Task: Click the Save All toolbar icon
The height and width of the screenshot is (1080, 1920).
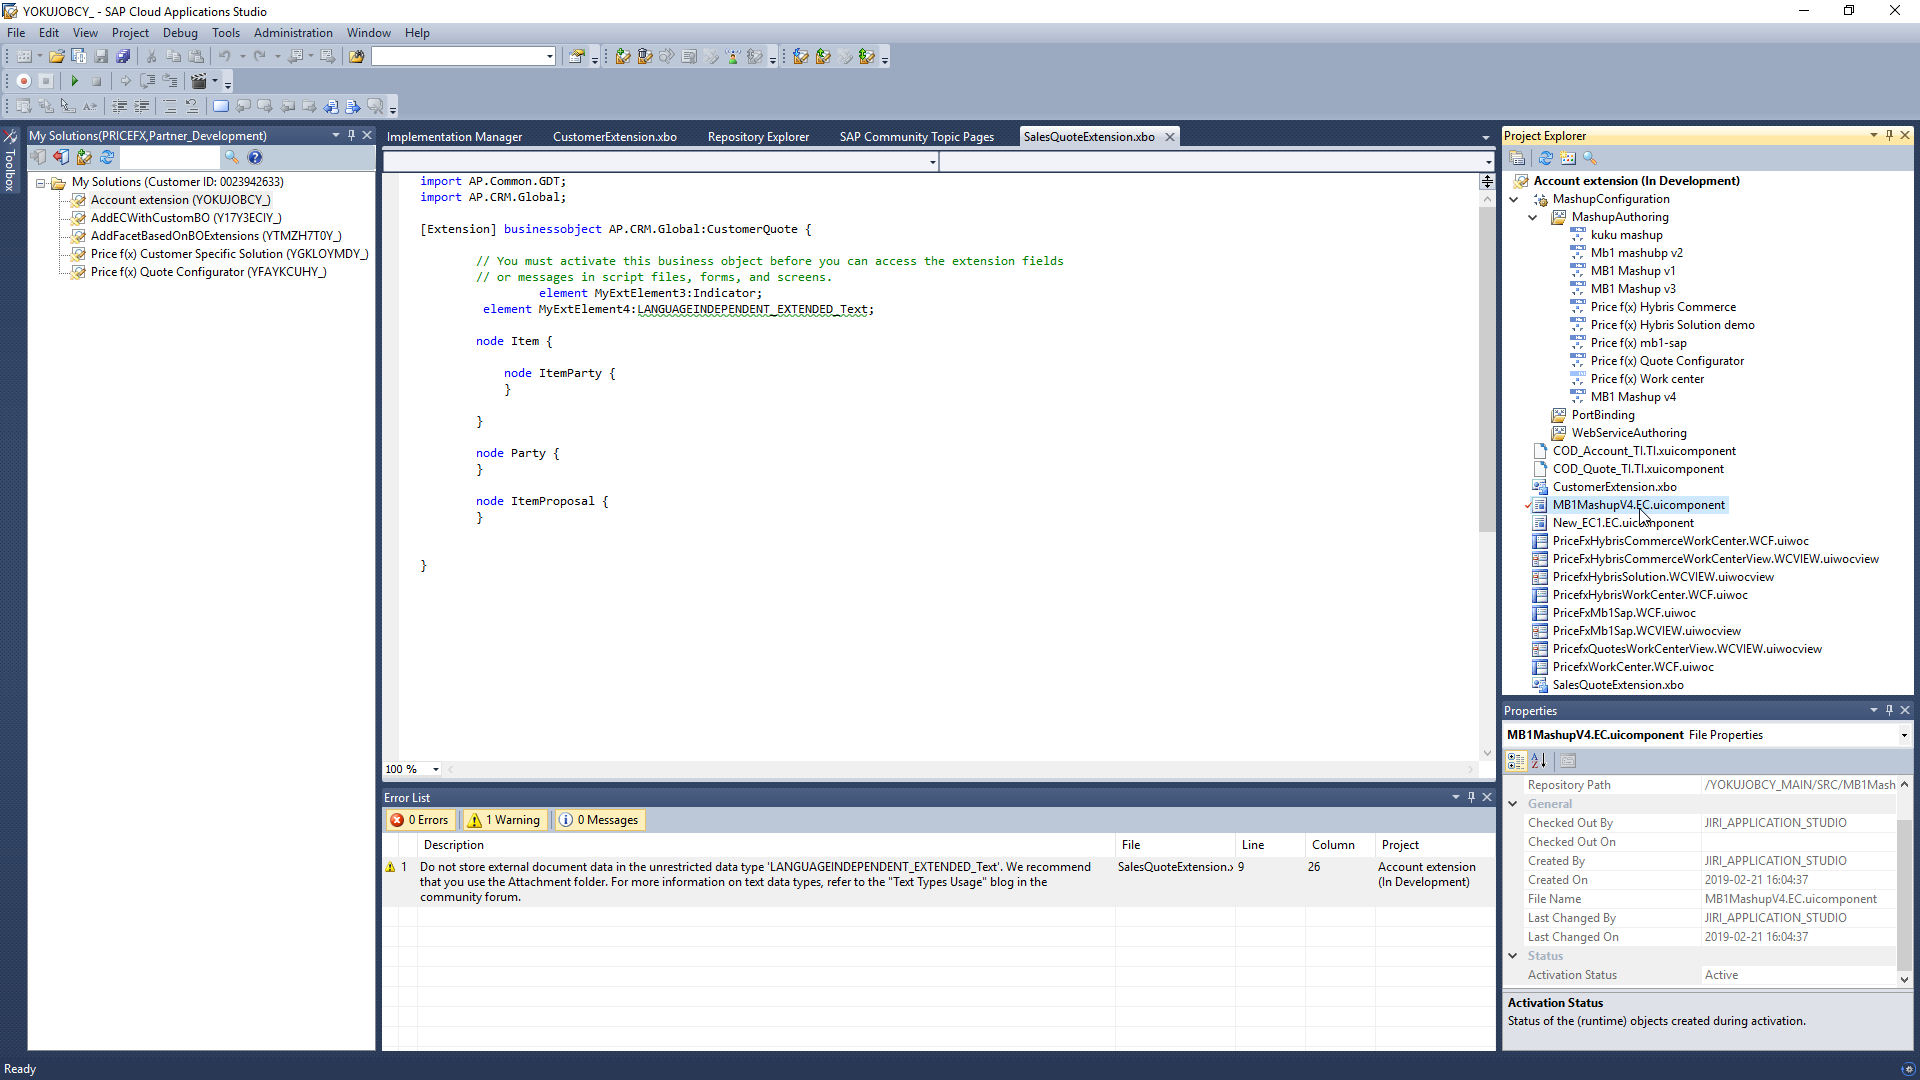Action: click(x=123, y=57)
